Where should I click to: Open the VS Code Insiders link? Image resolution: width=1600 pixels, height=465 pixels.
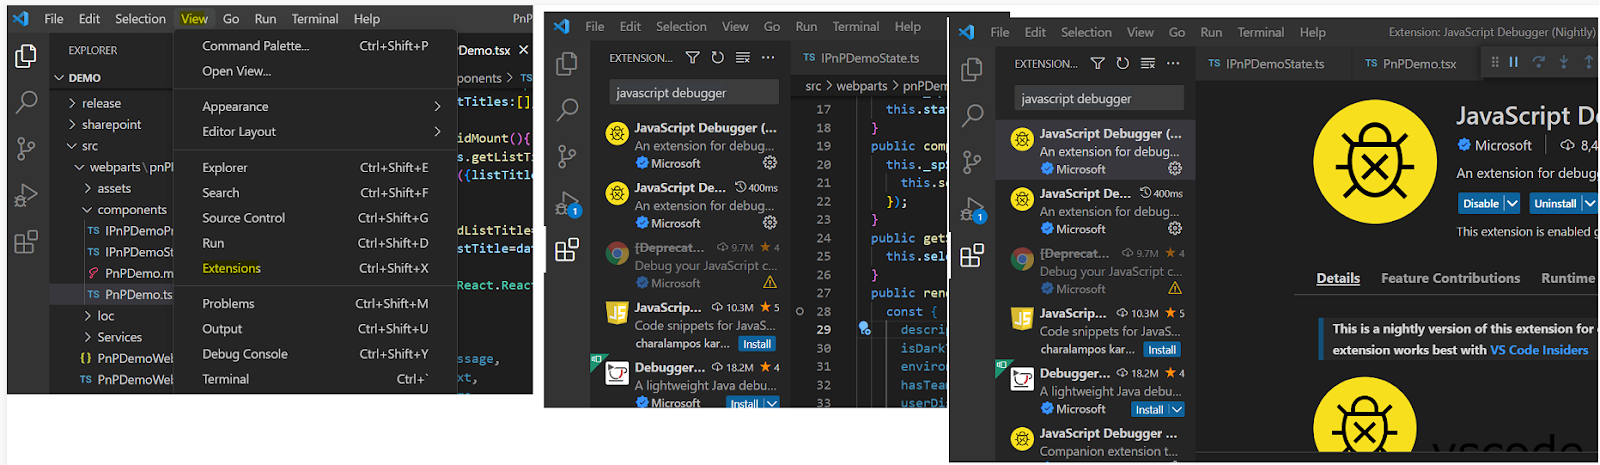tap(1539, 350)
